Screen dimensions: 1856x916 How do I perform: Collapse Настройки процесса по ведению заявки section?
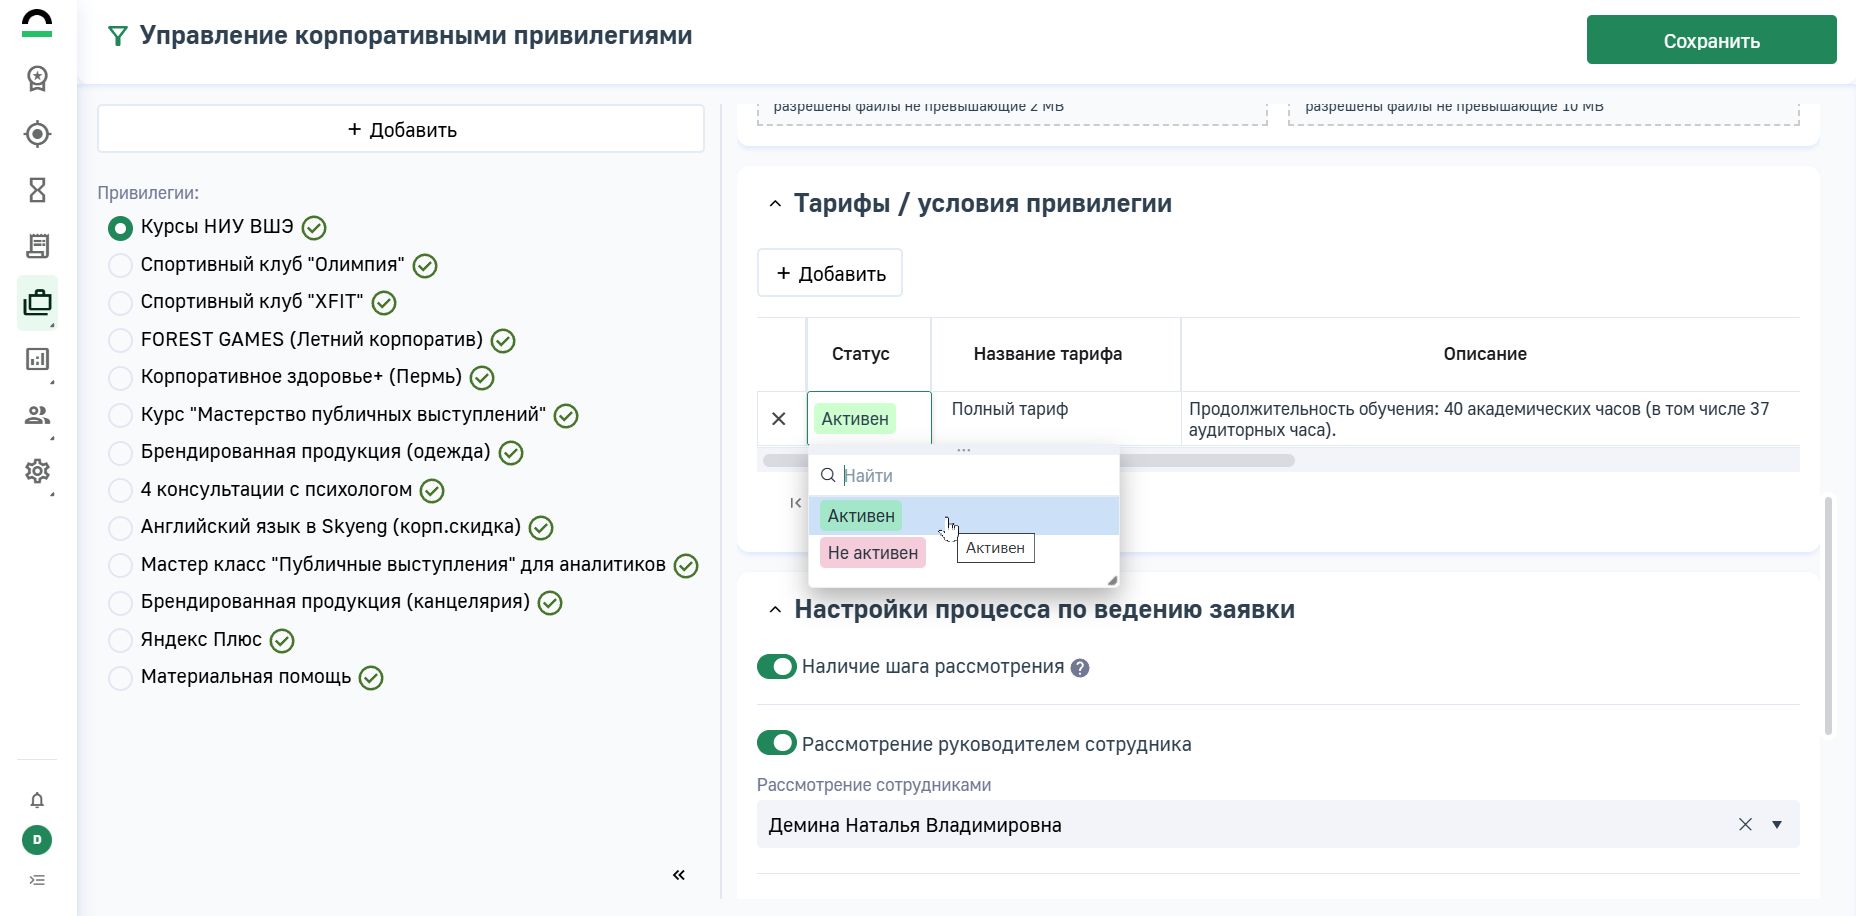point(775,610)
